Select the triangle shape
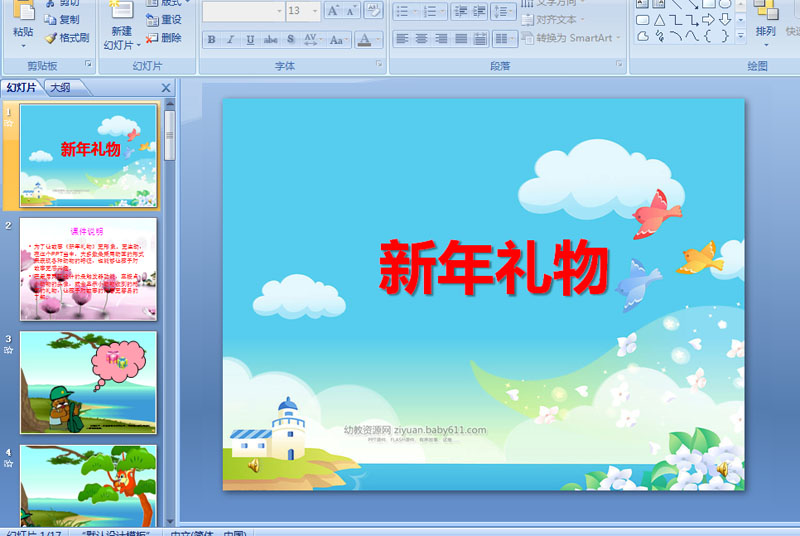This screenshot has height=536, width=800. pos(659,20)
